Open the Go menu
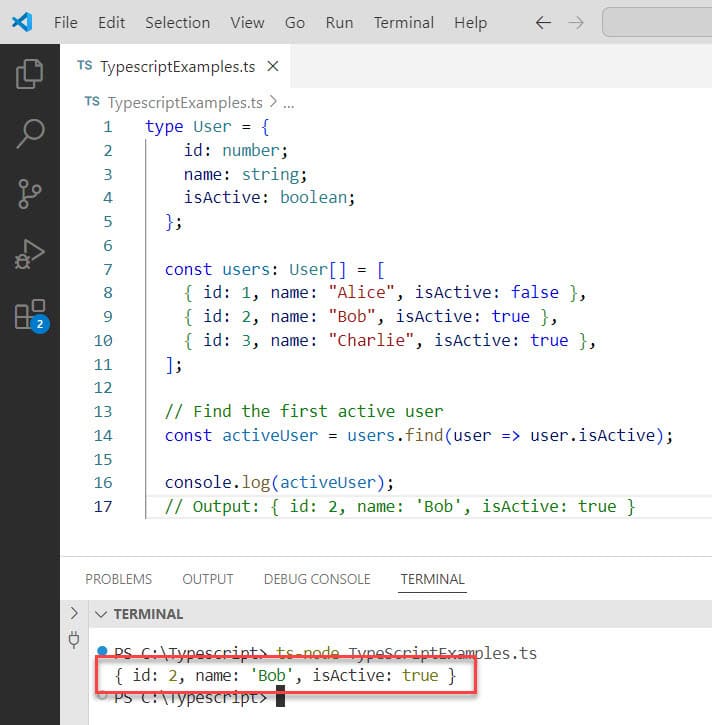This screenshot has width=712, height=725. pyautogui.click(x=295, y=23)
